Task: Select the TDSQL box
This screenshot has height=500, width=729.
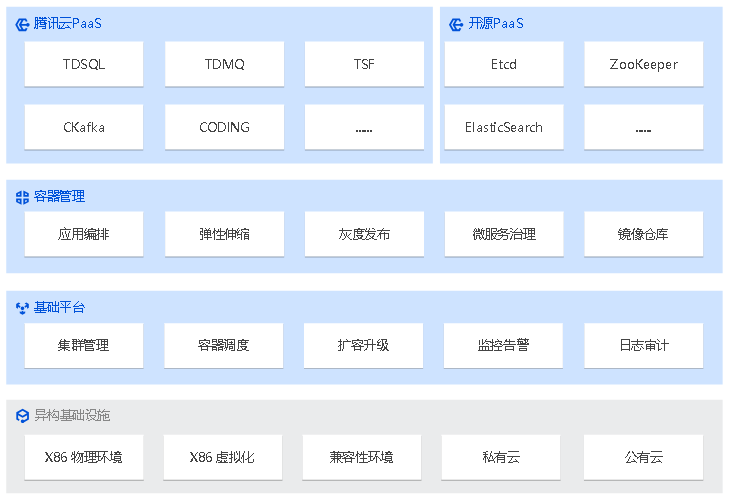Action: tap(84, 64)
